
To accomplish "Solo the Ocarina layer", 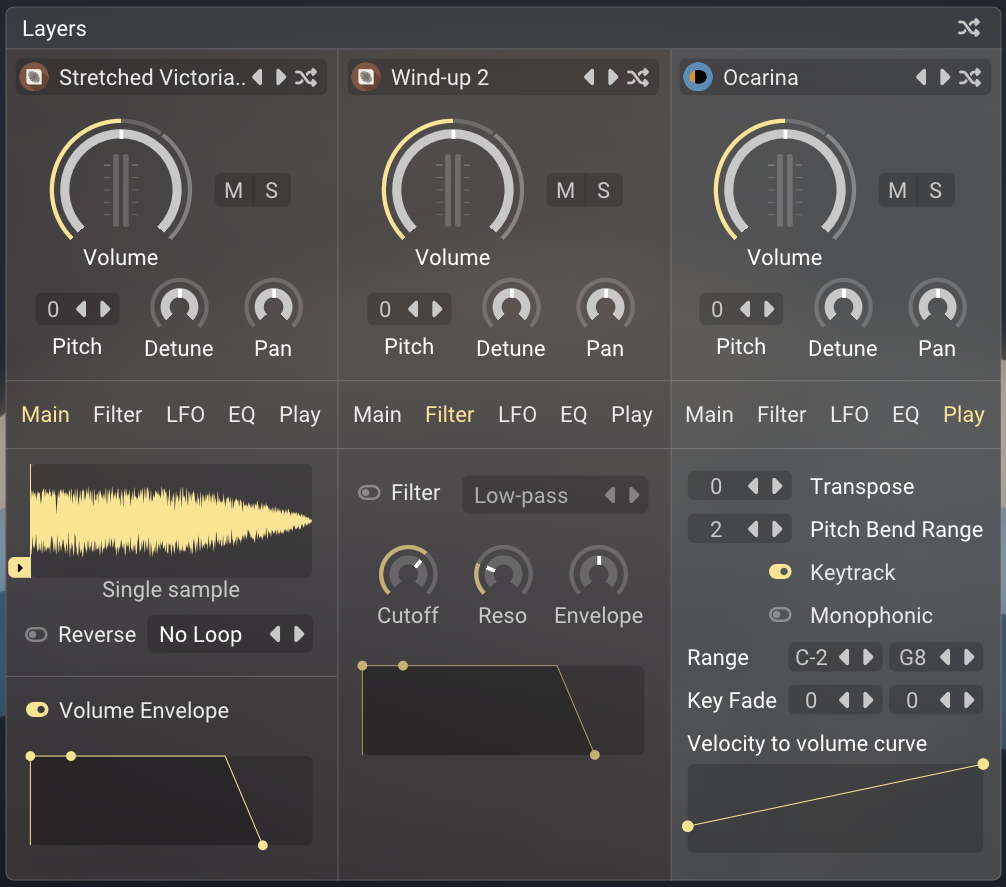I will (x=935, y=190).
